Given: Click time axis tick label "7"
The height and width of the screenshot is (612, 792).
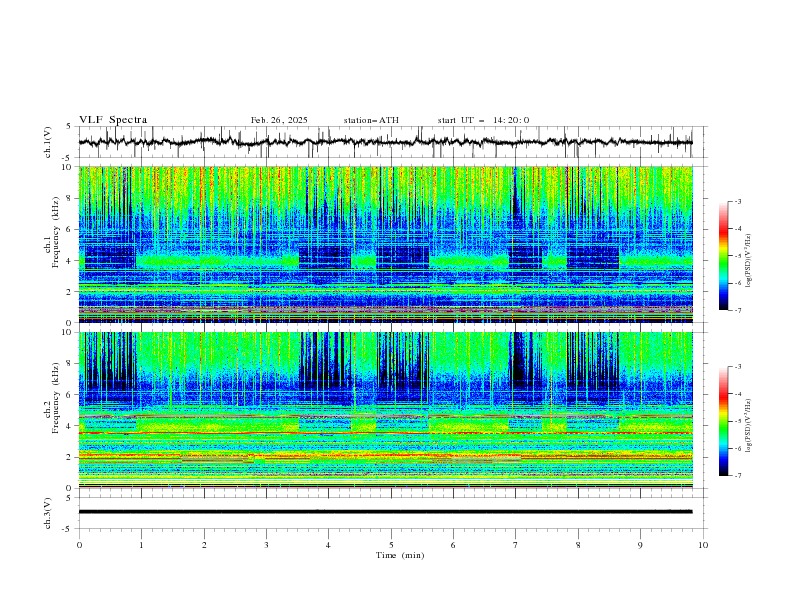Looking at the screenshot, I should [x=516, y=545].
